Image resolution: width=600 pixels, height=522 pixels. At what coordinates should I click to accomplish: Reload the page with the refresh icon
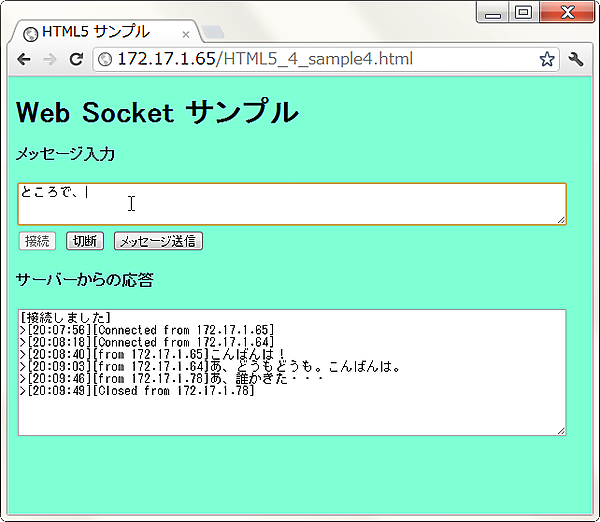(x=76, y=59)
